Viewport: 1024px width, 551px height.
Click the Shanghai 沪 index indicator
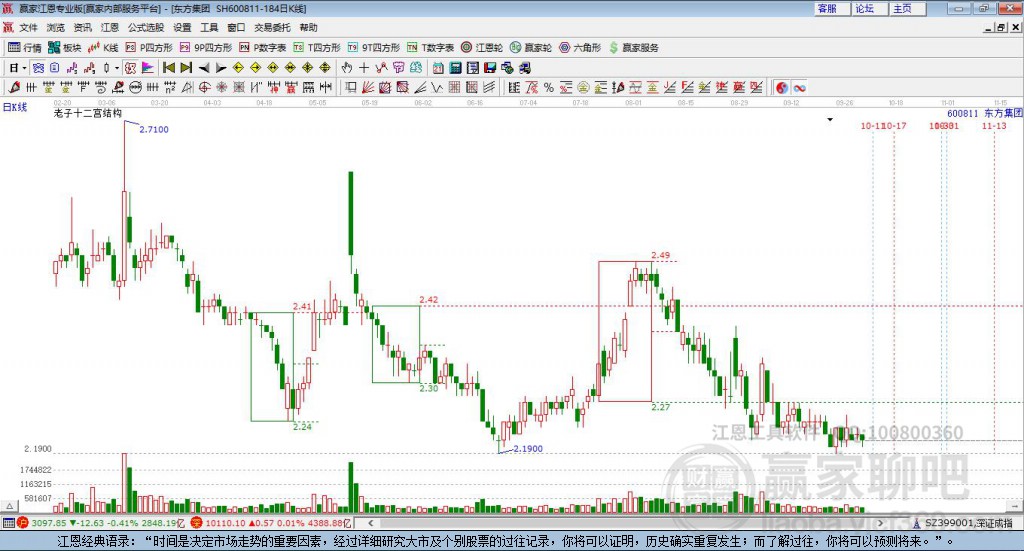tap(23, 523)
